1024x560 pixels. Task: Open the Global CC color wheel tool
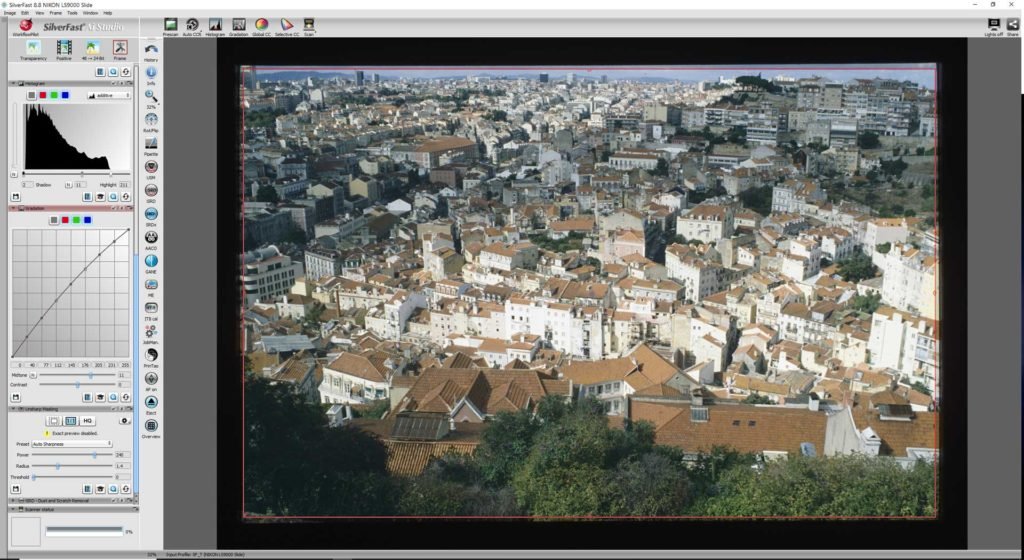click(x=261, y=25)
